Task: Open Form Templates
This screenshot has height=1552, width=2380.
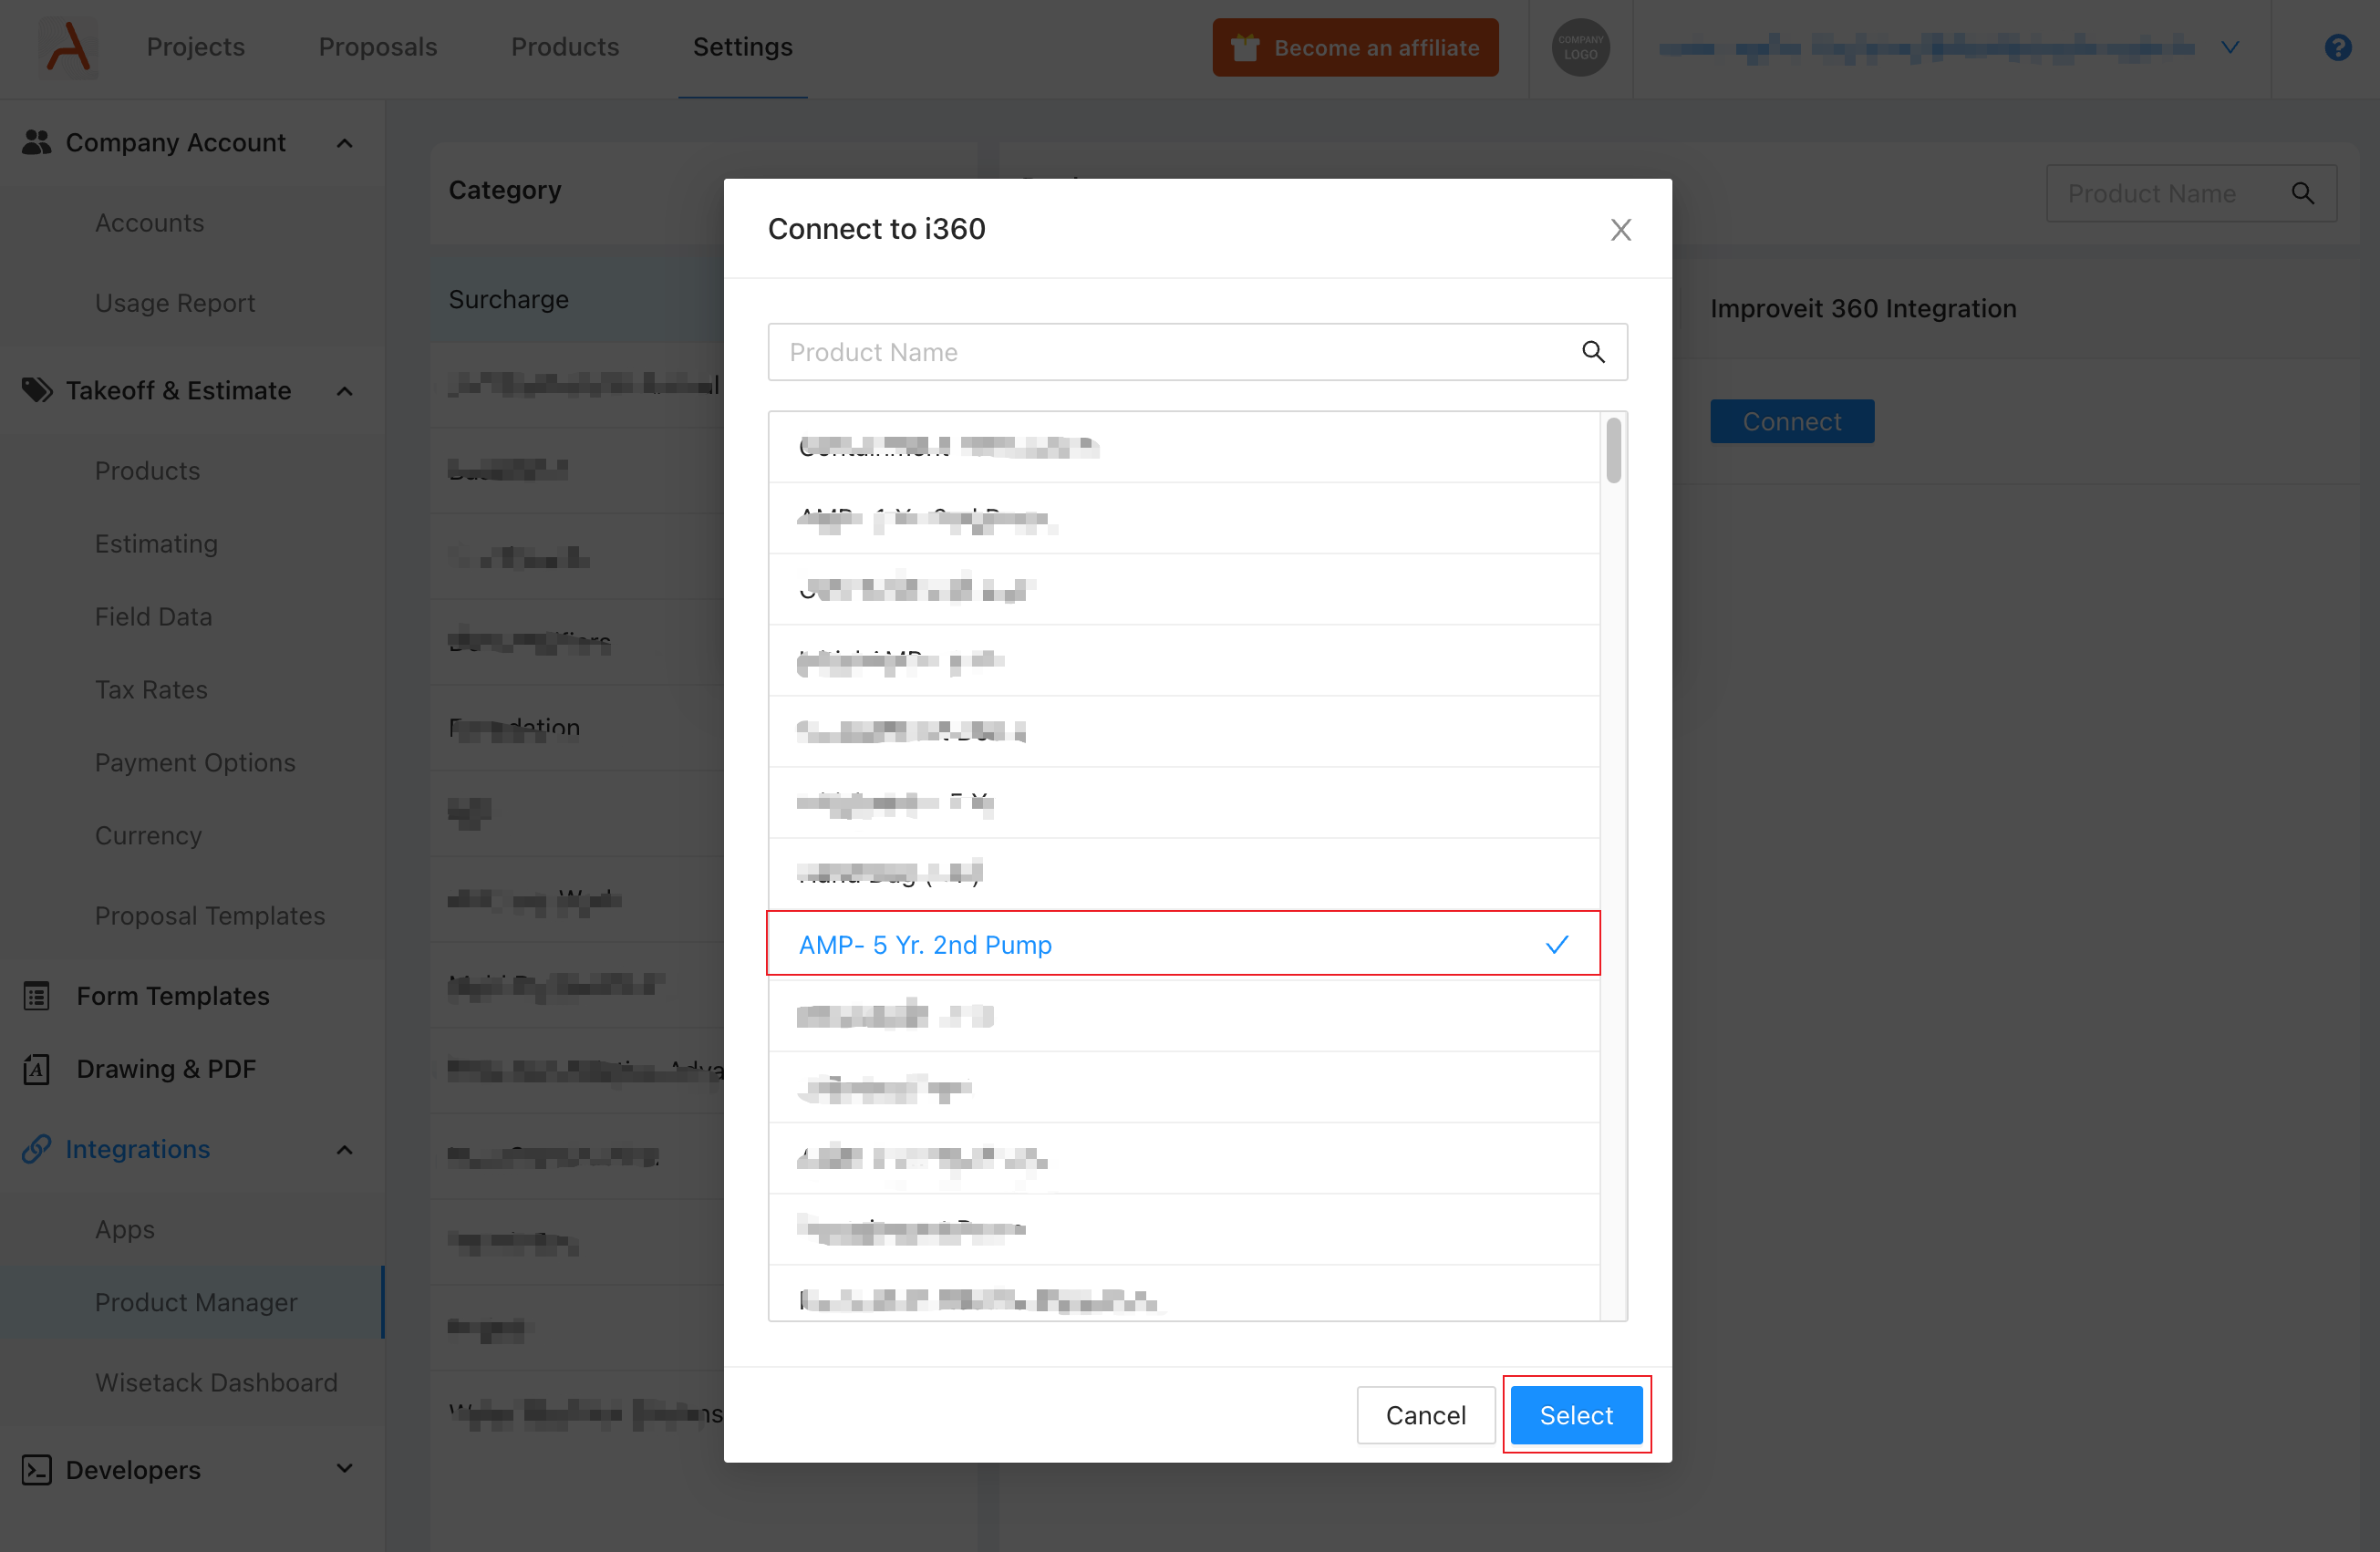Action: [x=173, y=995]
